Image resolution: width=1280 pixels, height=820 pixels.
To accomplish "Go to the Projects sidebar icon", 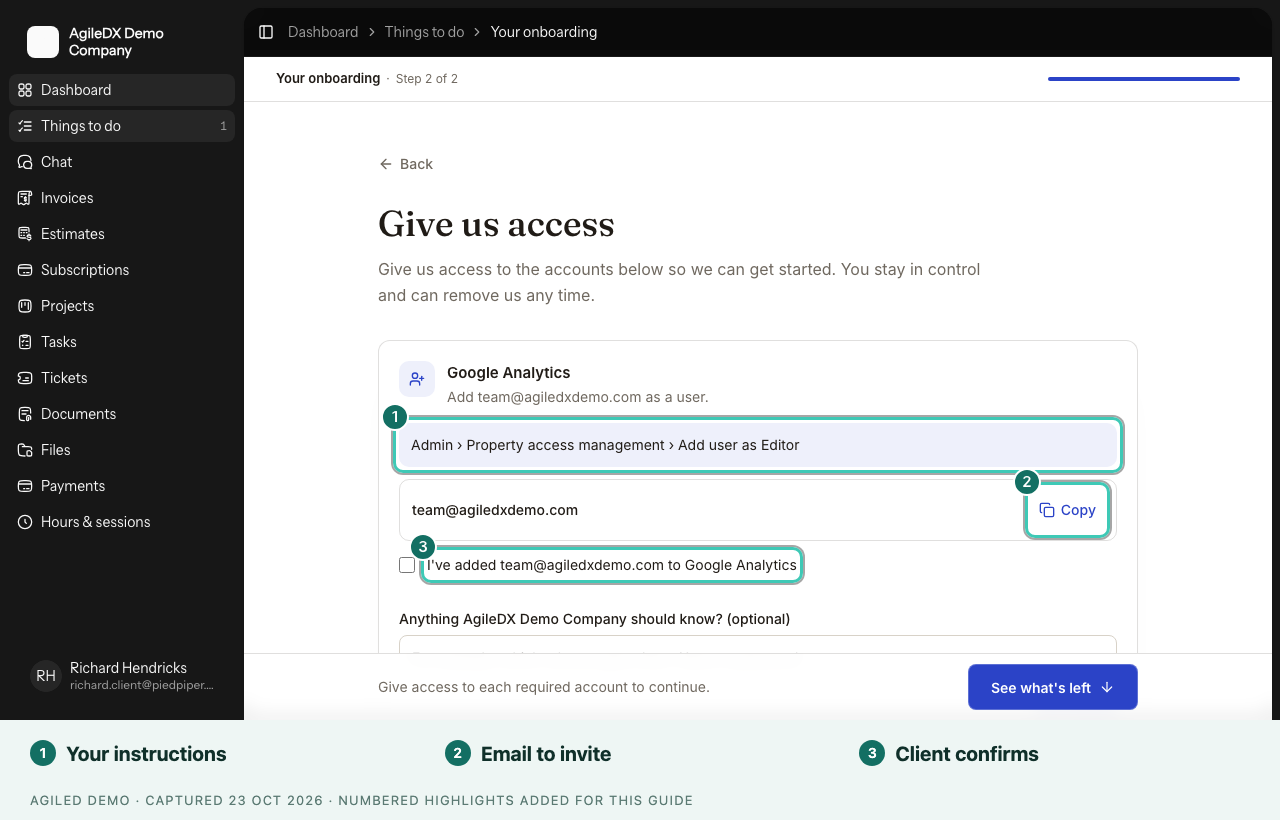I will tap(25, 306).
